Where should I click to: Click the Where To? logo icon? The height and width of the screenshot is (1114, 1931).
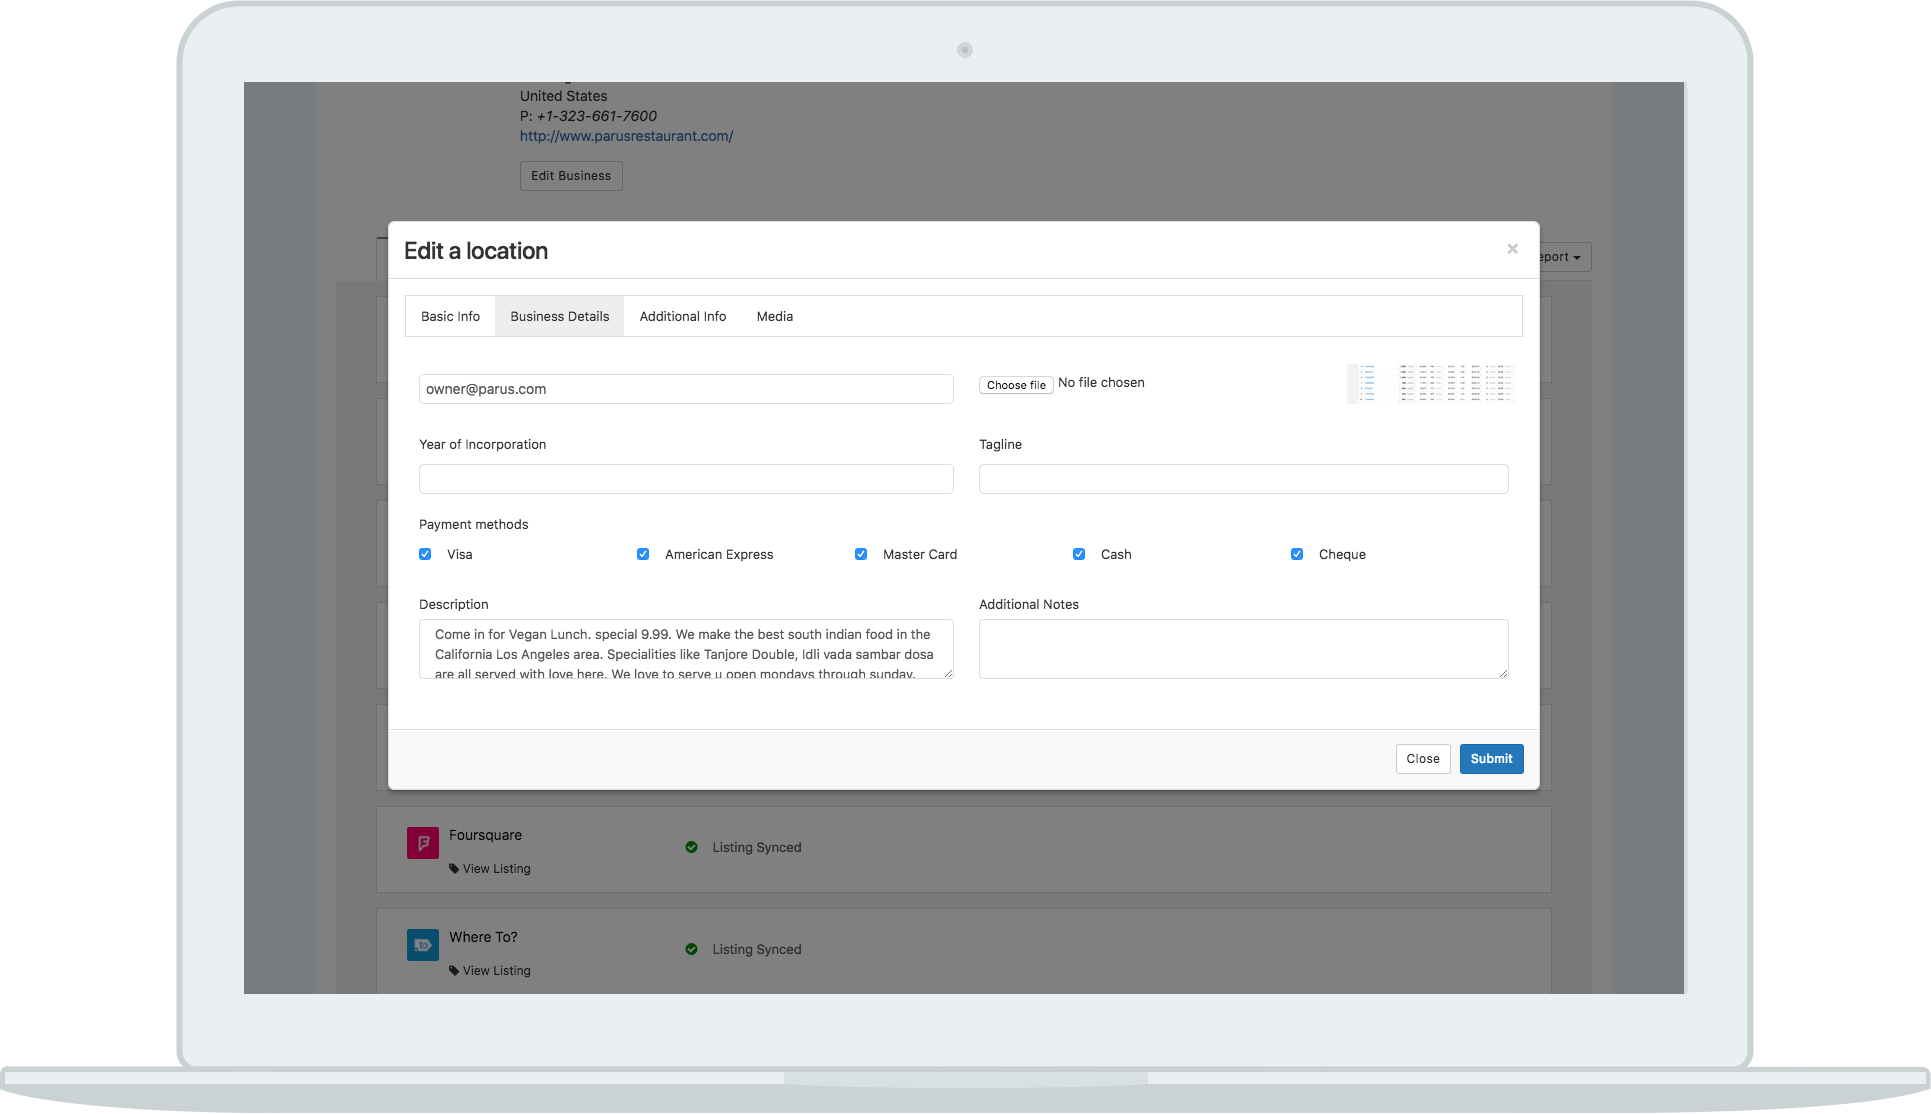point(422,944)
